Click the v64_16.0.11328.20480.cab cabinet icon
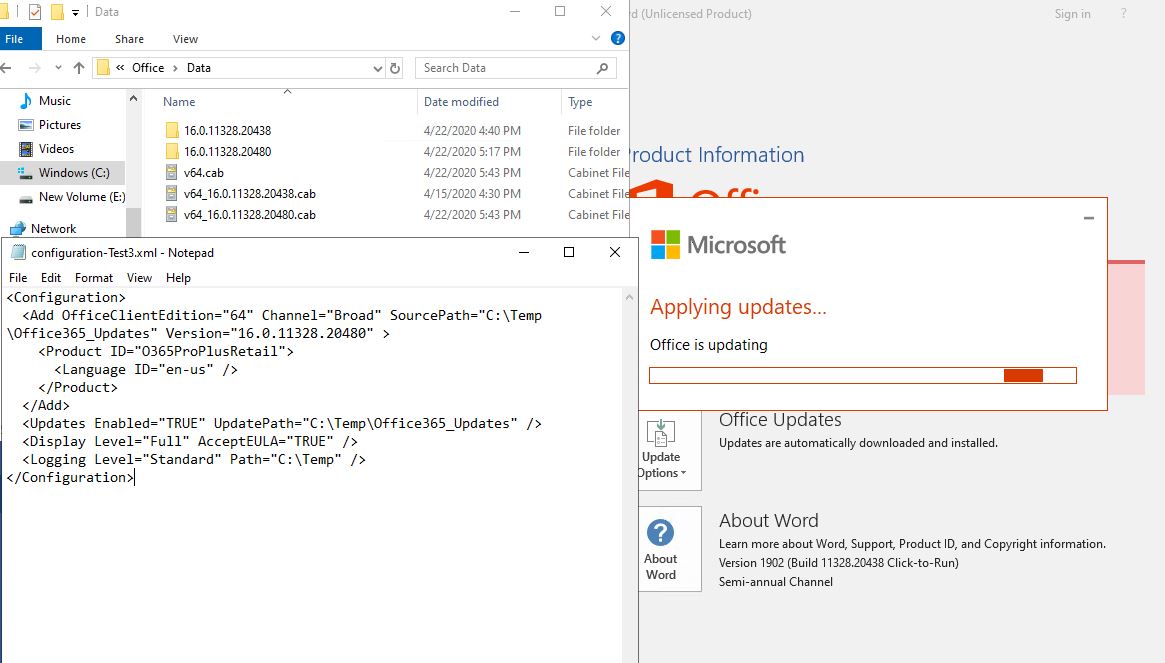The height and width of the screenshot is (663, 1165). pos(172,215)
